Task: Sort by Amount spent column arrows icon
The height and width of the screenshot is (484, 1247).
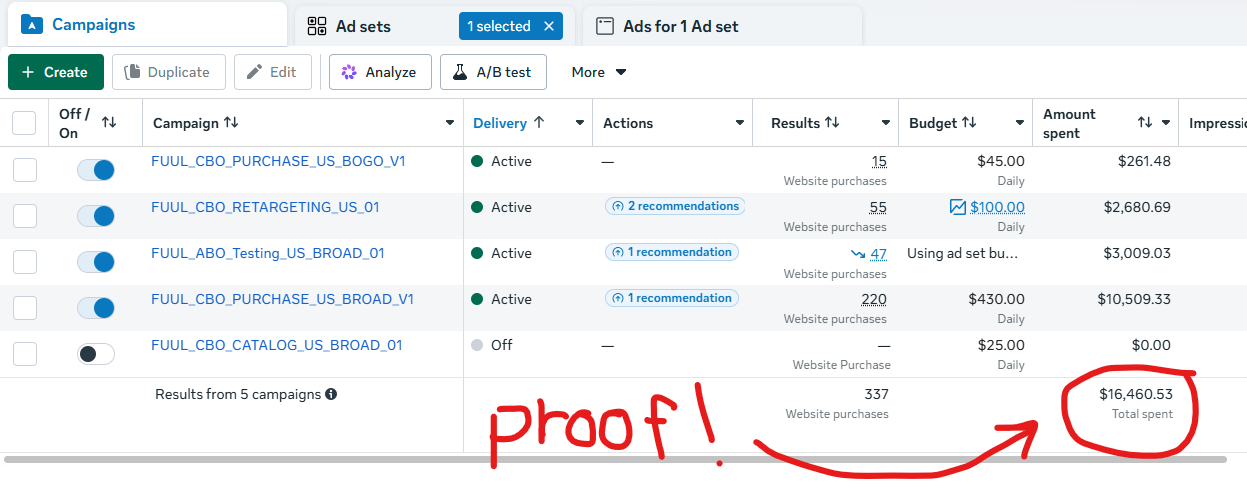Action: click(x=1145, y=122)
